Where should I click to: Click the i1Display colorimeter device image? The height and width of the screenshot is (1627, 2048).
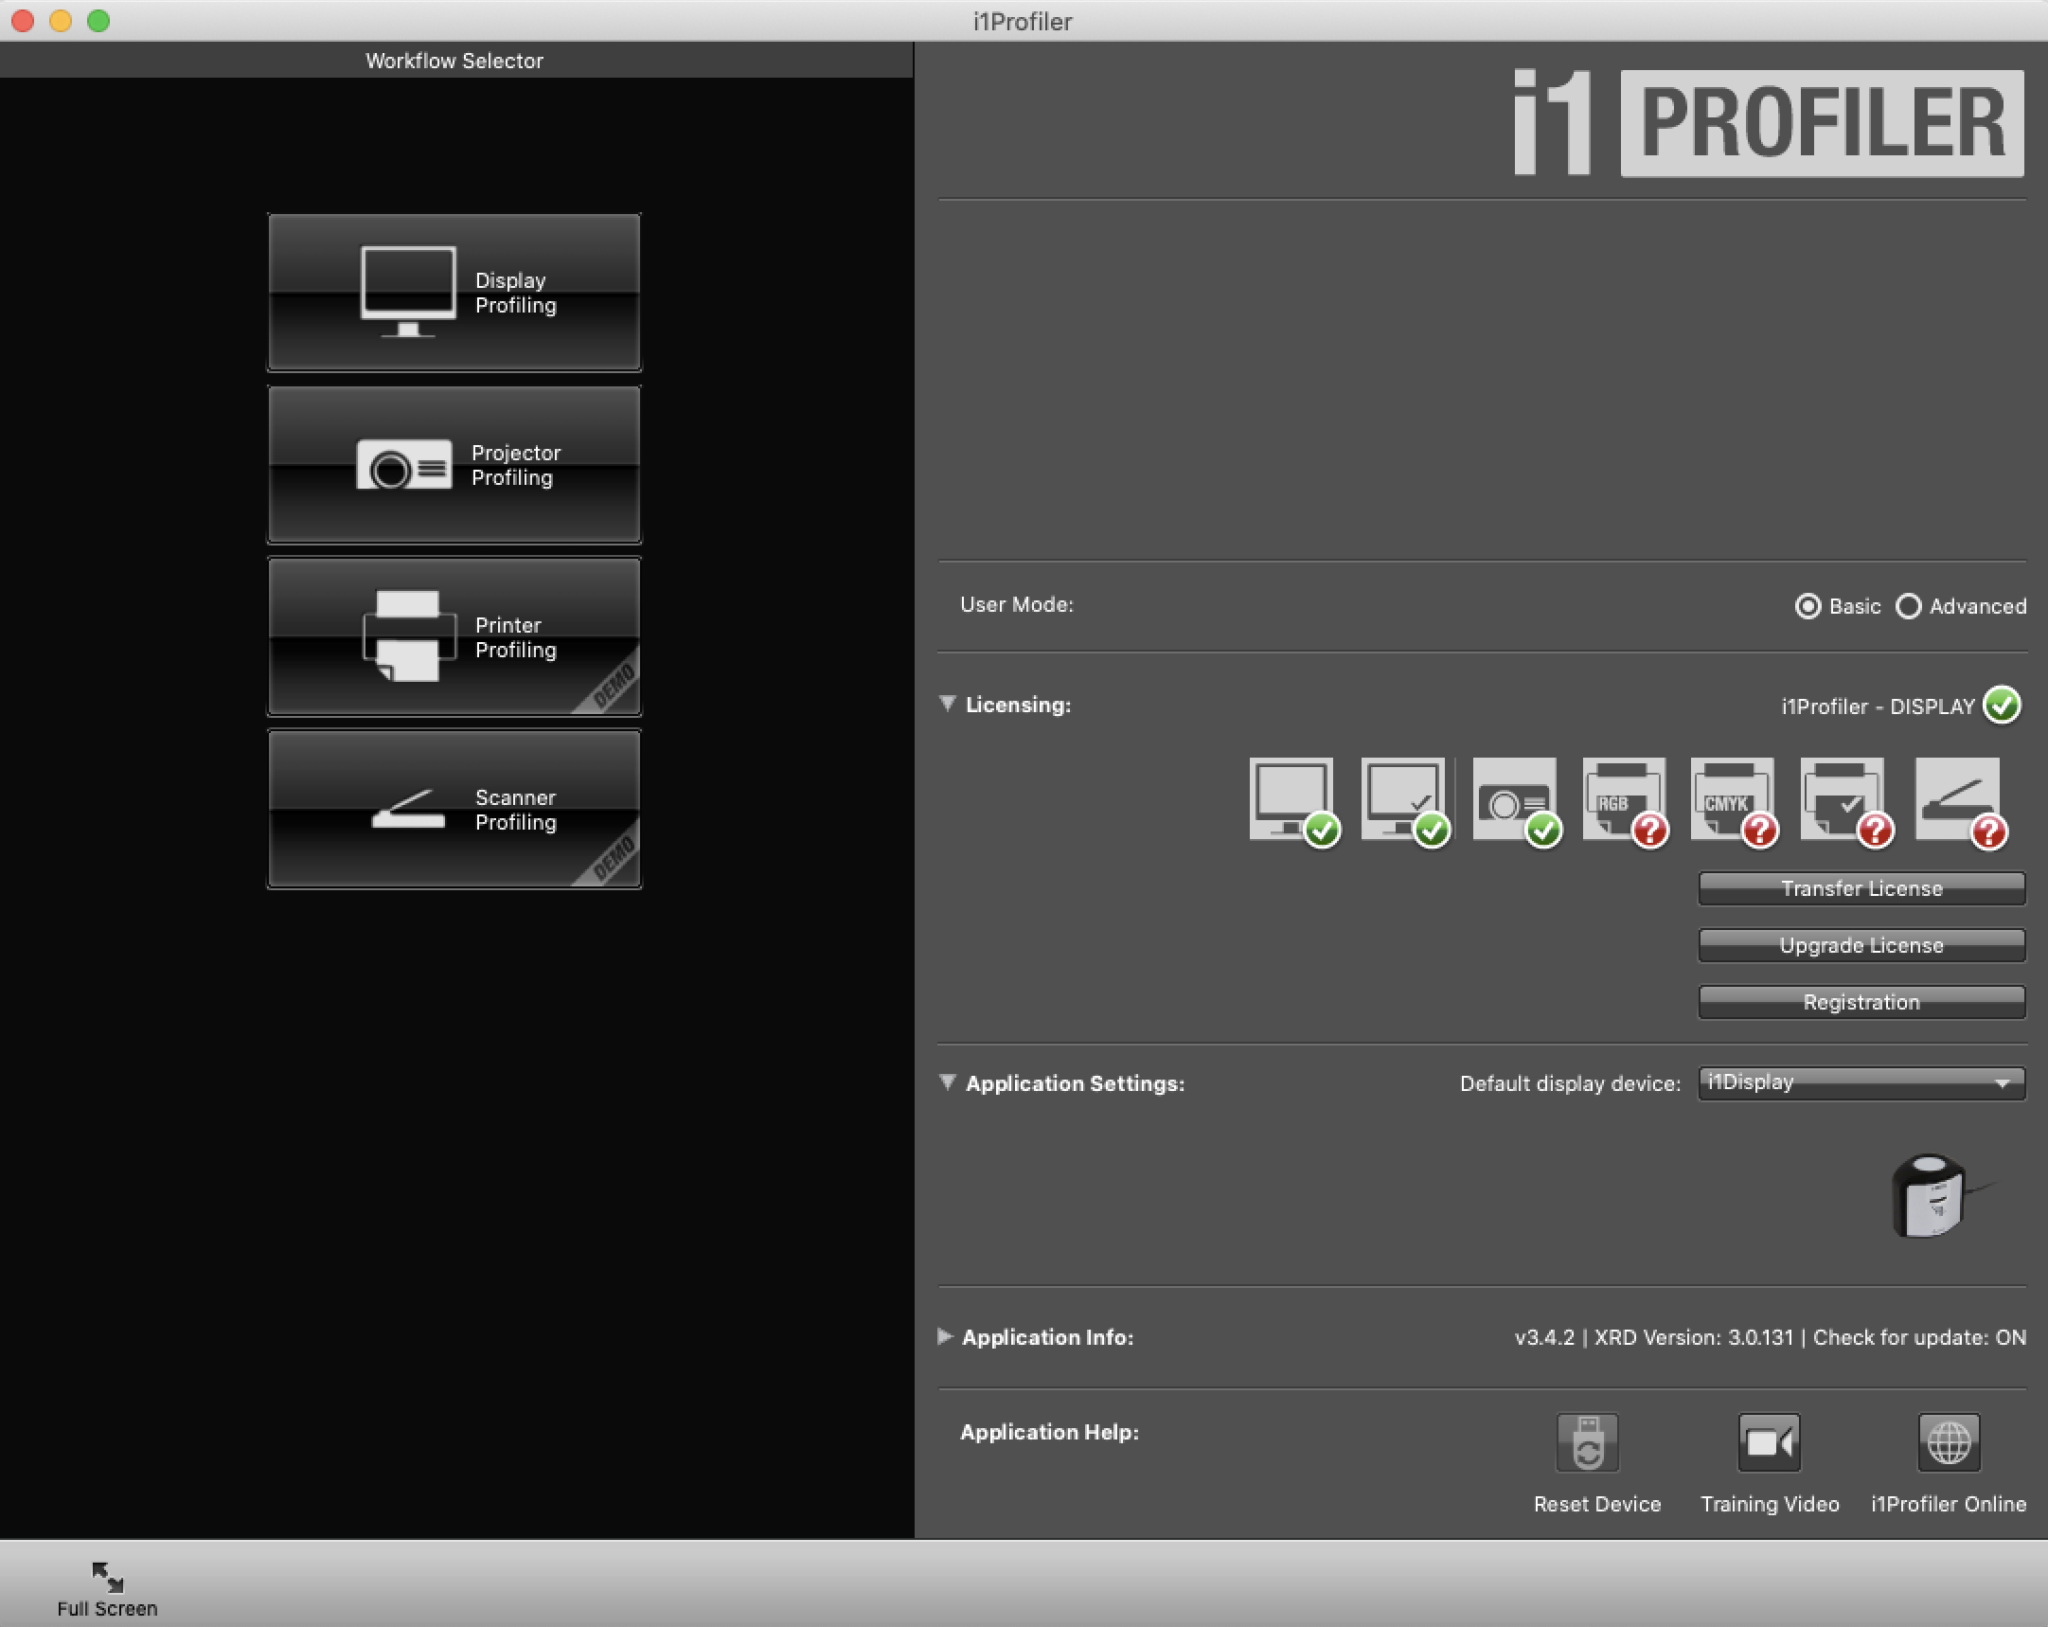pos(1931,1196)
